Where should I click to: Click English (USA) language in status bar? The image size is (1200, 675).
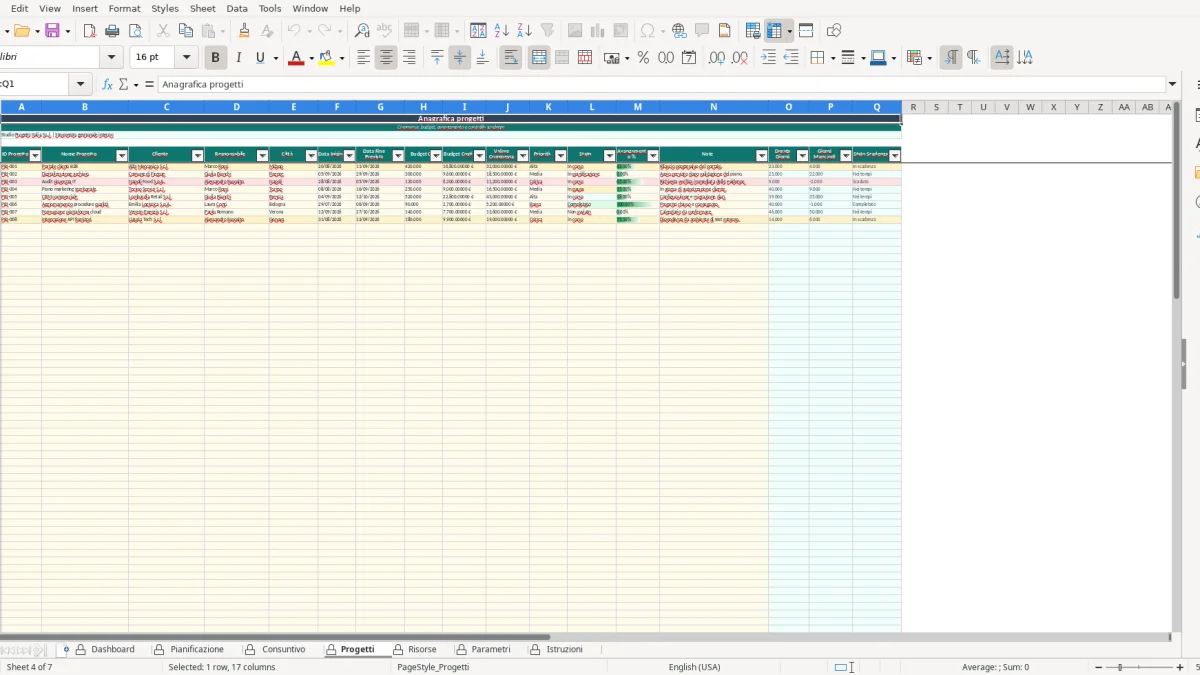click(694, 667)
